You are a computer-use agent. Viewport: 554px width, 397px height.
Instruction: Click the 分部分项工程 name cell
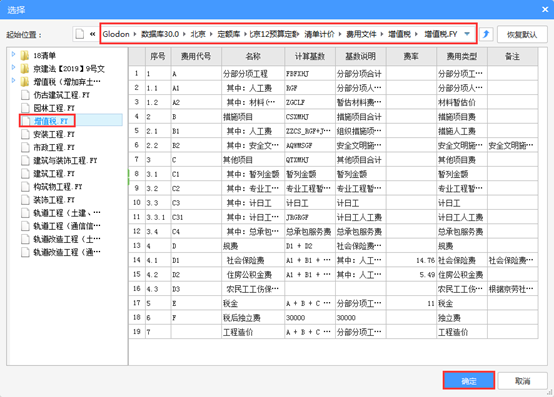(253, 73)
